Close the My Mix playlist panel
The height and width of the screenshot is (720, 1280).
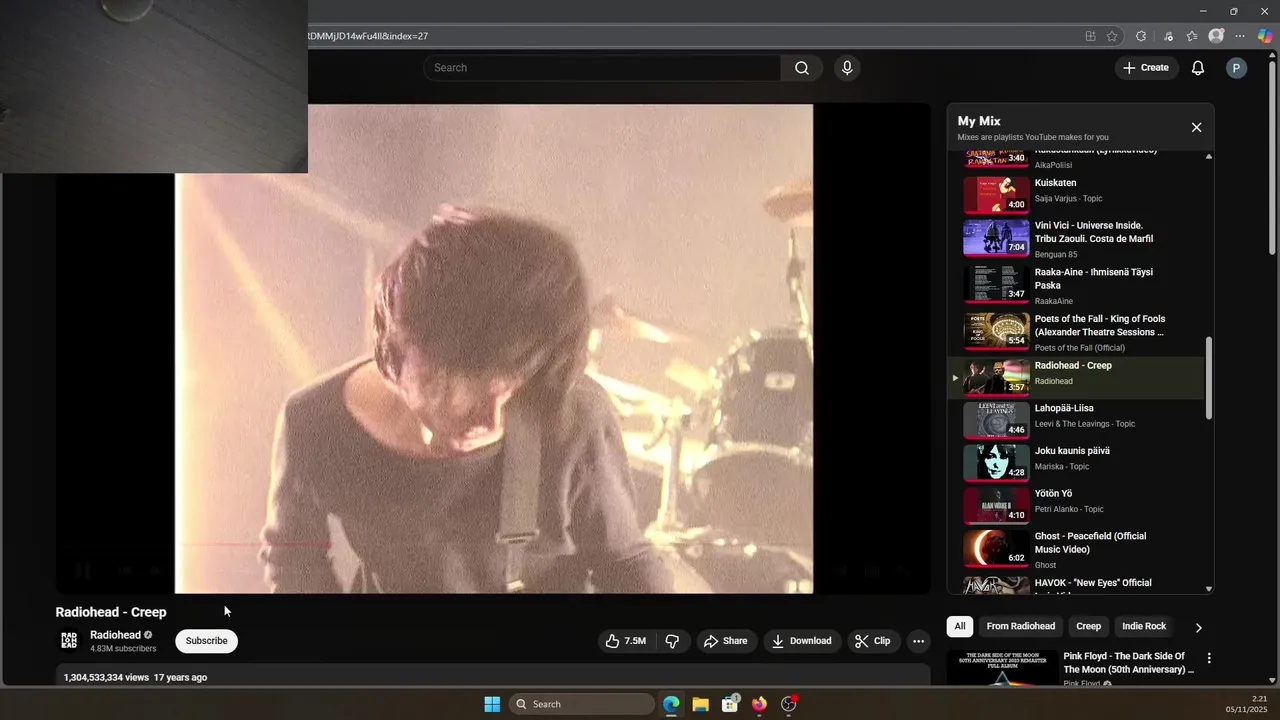click(1196, 127)
